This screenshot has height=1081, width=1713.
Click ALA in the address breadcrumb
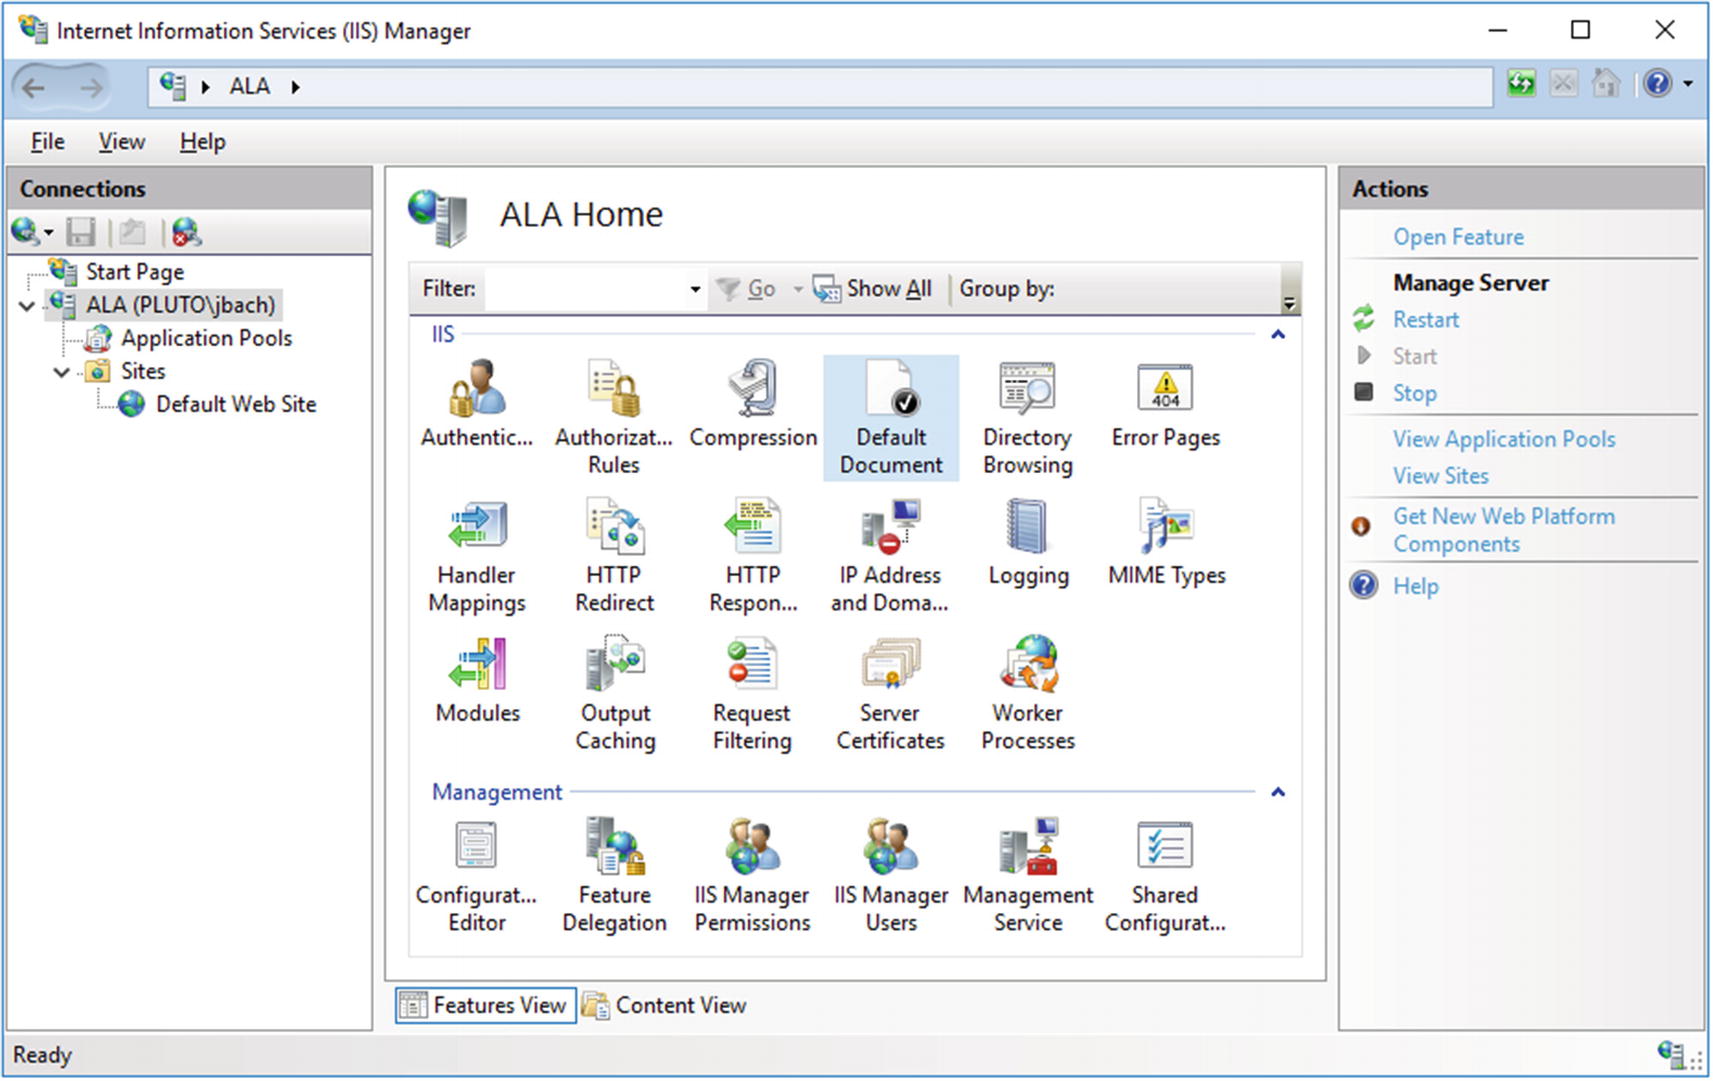[x=250, y=87]
